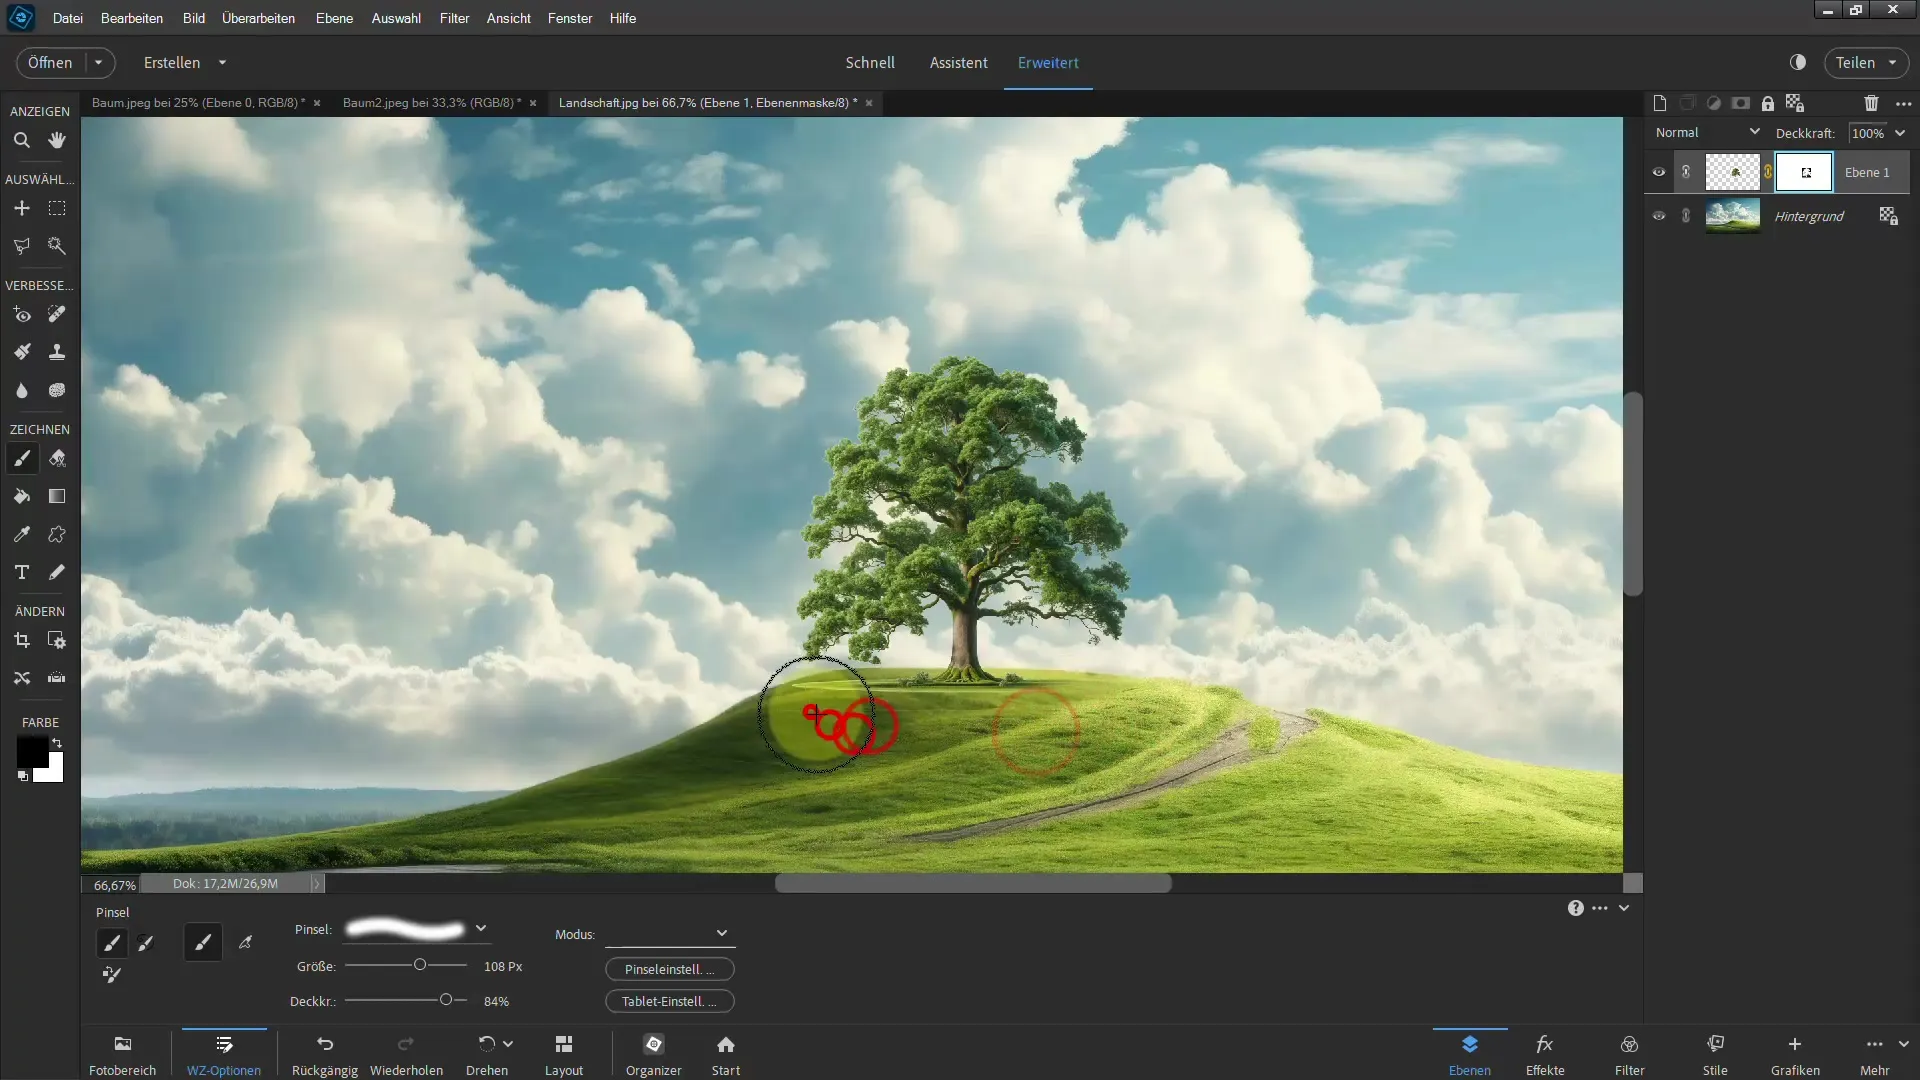
Task: Open the Organizer
Action: tap(654, 1055)
